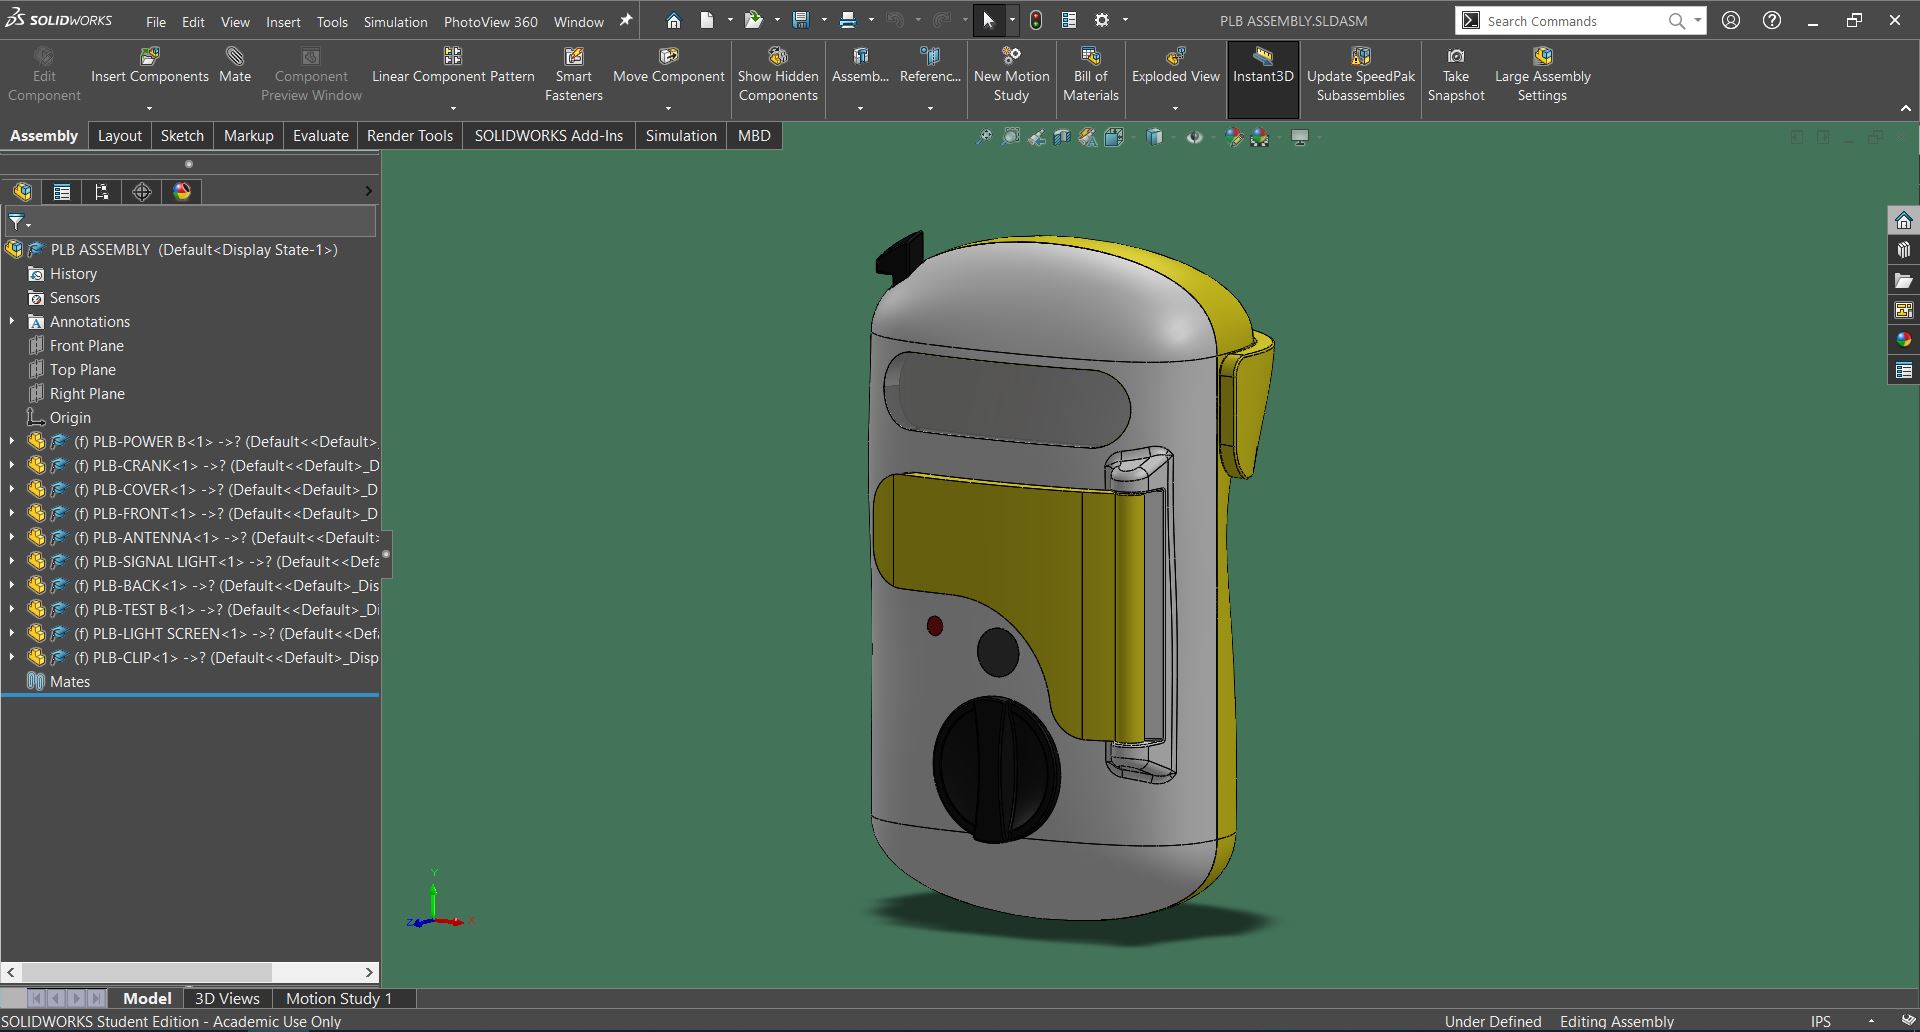
Task: Expand the manager pane tabs chevron
Action: click(x=368, y=191)
